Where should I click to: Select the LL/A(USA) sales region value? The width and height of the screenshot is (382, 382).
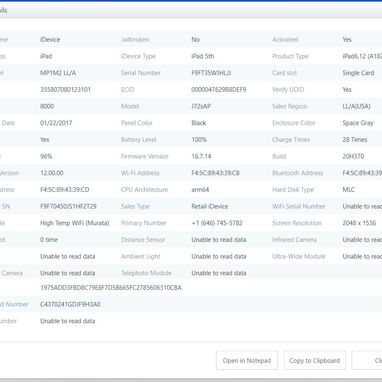tap(356, 106)
